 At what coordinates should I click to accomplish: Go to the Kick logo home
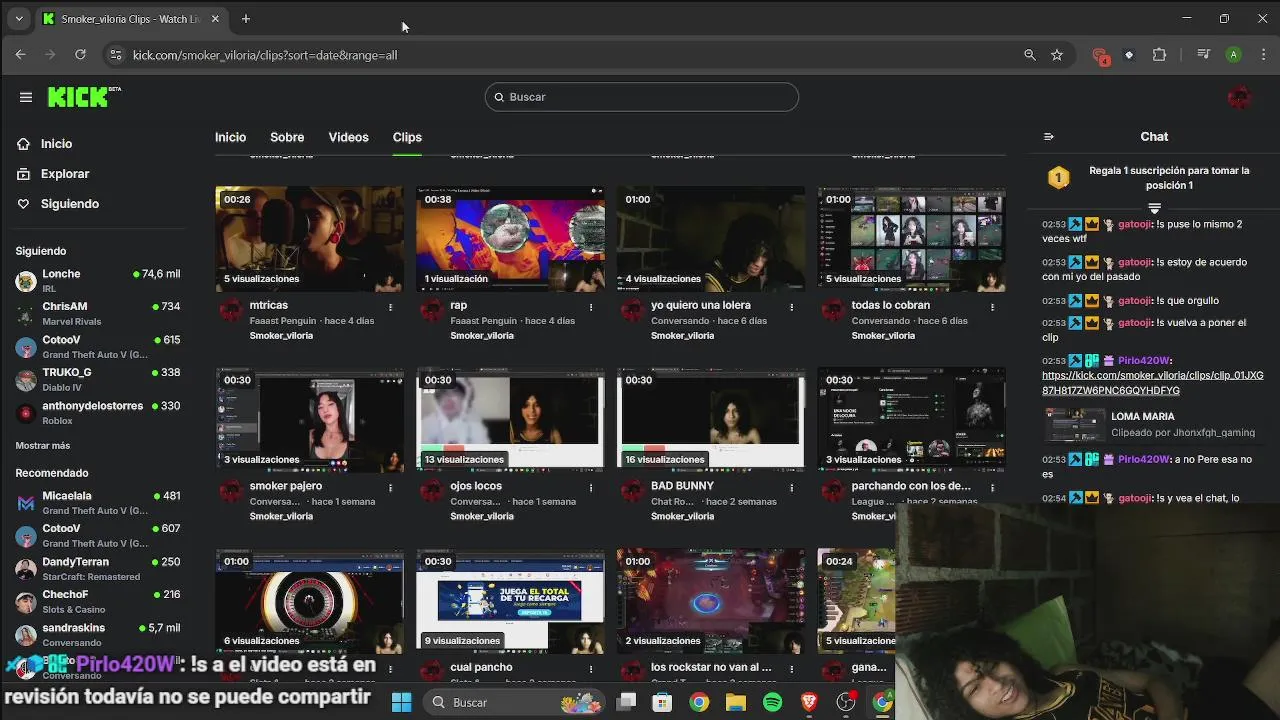pos(84,97)
